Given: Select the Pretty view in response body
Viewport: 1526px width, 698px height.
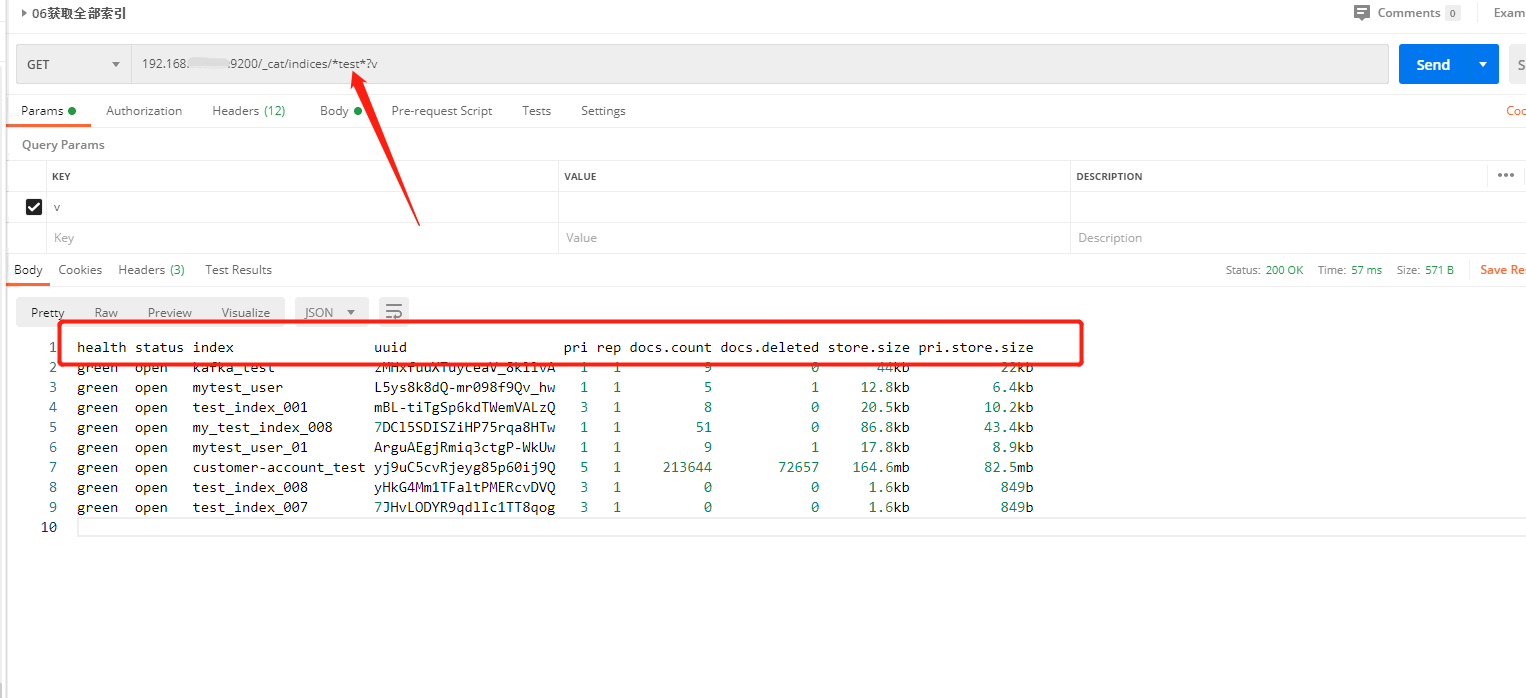Looking at the screenshot, I should tap(46, 312).
